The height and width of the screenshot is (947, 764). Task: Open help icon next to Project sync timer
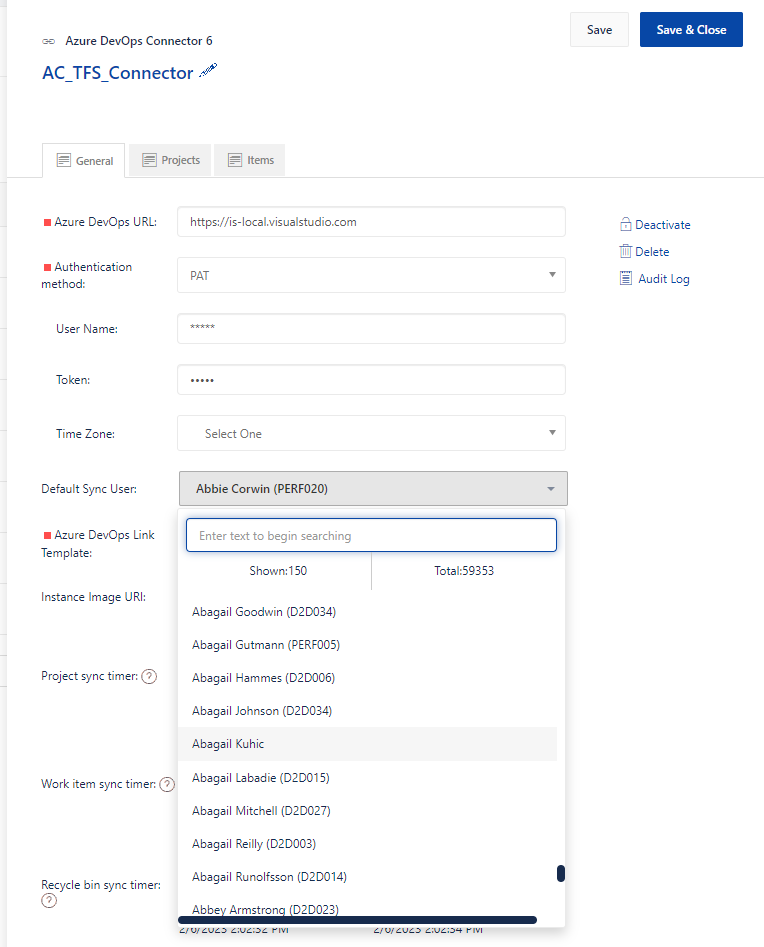tap(149, 676)
